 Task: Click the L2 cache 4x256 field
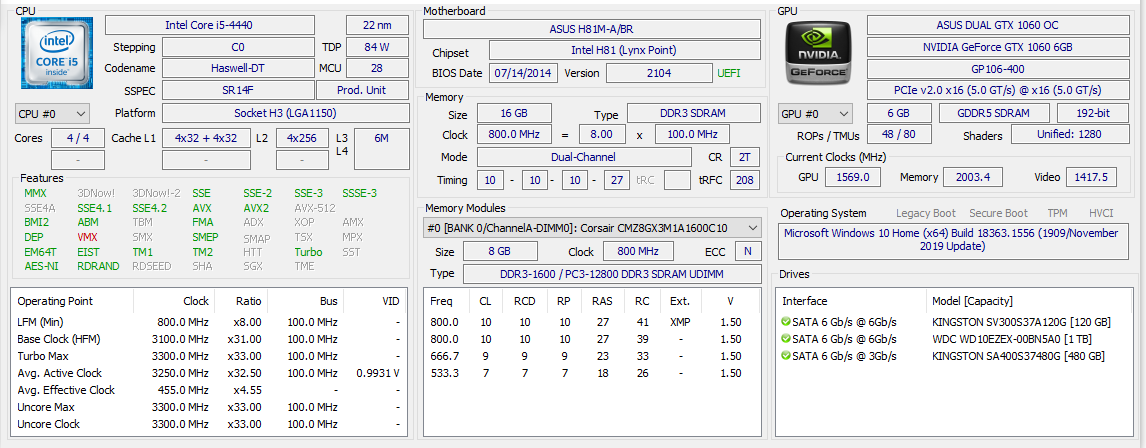[x=302, y=138]
